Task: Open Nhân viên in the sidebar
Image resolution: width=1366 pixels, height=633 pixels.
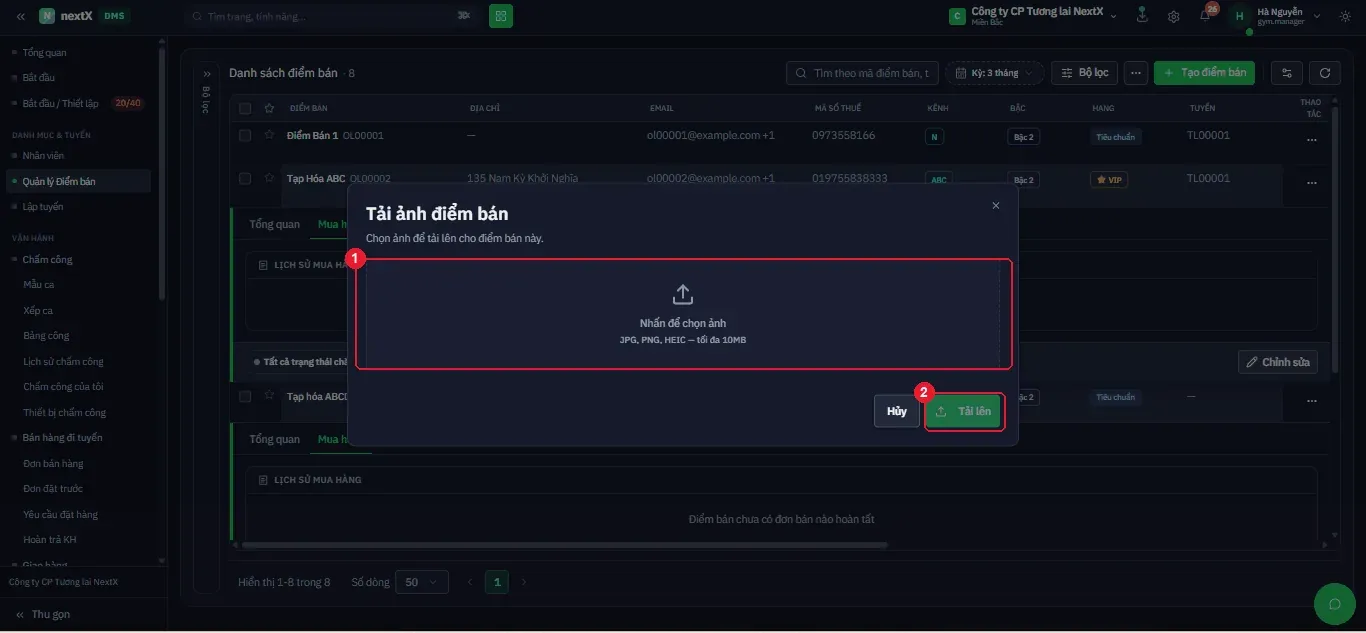Action: point(43,155)
